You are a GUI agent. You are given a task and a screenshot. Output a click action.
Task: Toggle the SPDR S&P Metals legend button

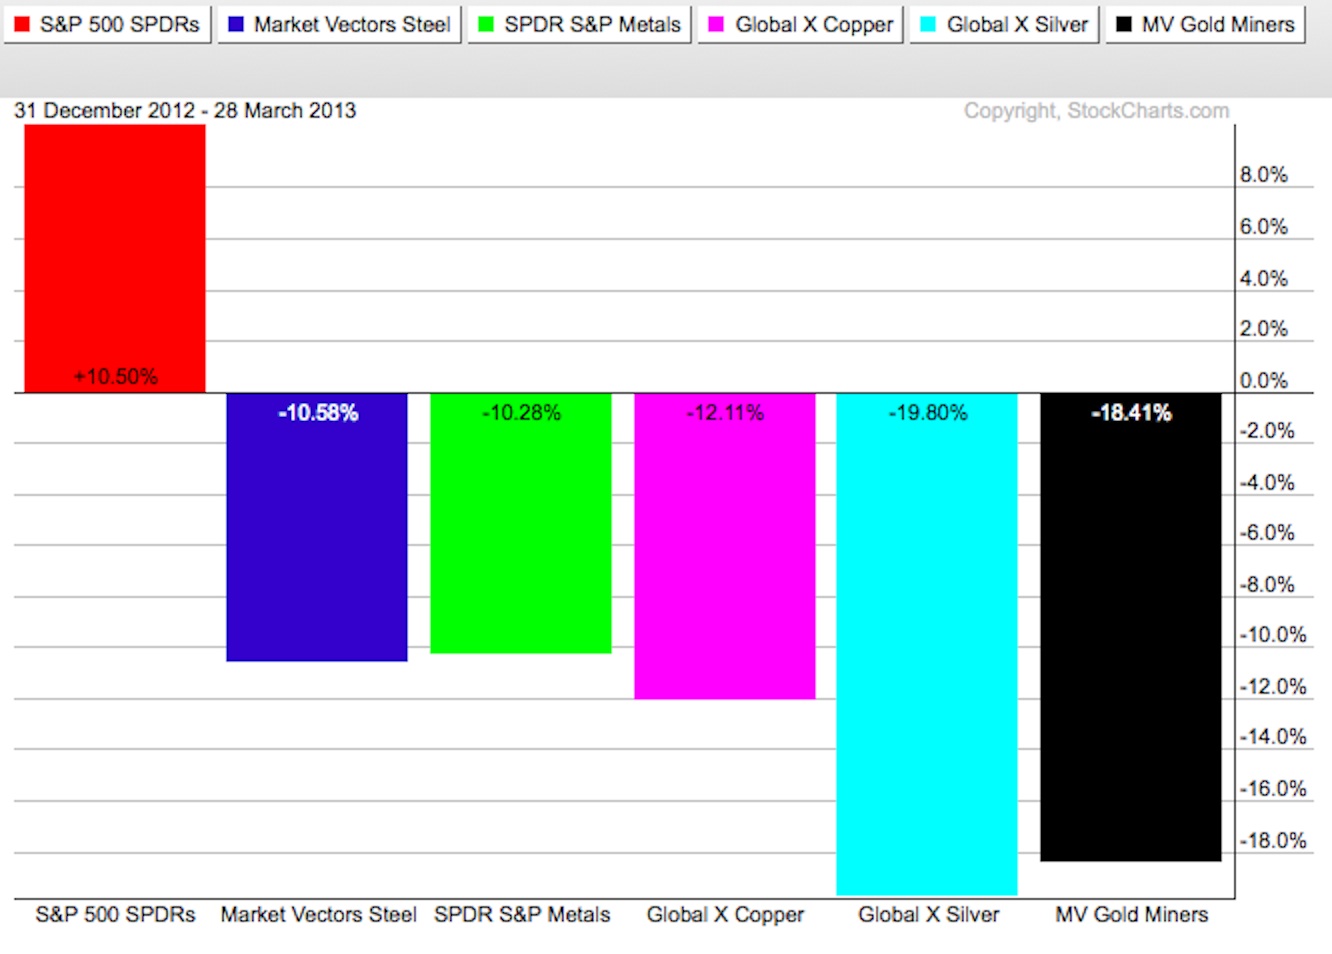(x=579, y=24)
